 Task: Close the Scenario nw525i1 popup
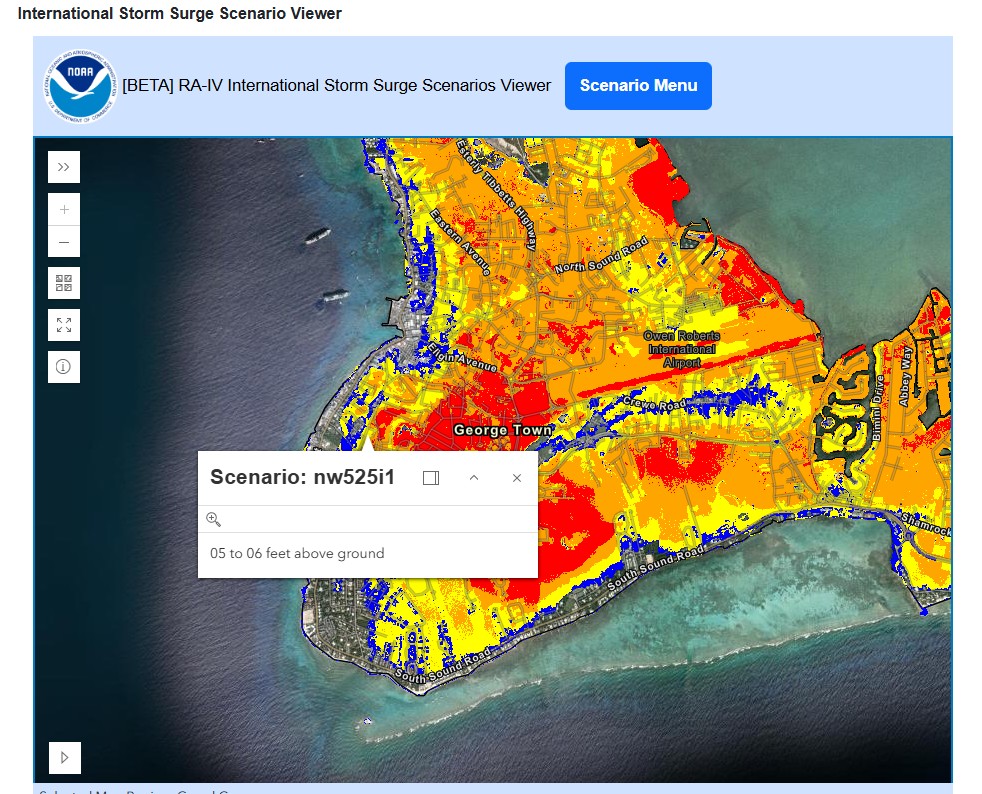click(517, 477)
